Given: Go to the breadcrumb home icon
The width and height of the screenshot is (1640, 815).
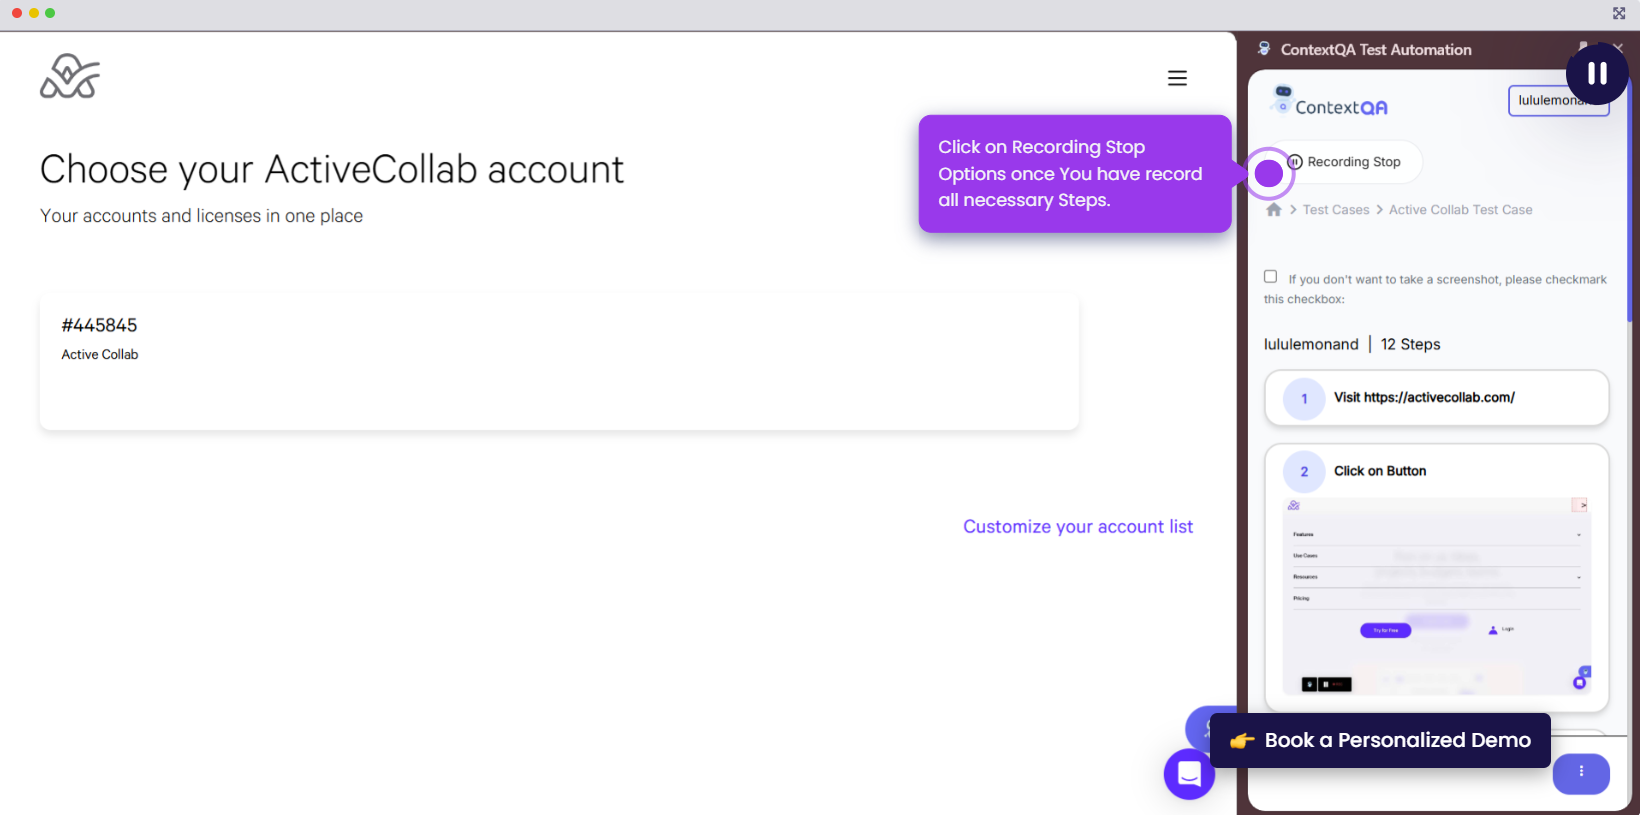Looking at the screenshot, I should pyautogui.click(x=1274, y=210).
